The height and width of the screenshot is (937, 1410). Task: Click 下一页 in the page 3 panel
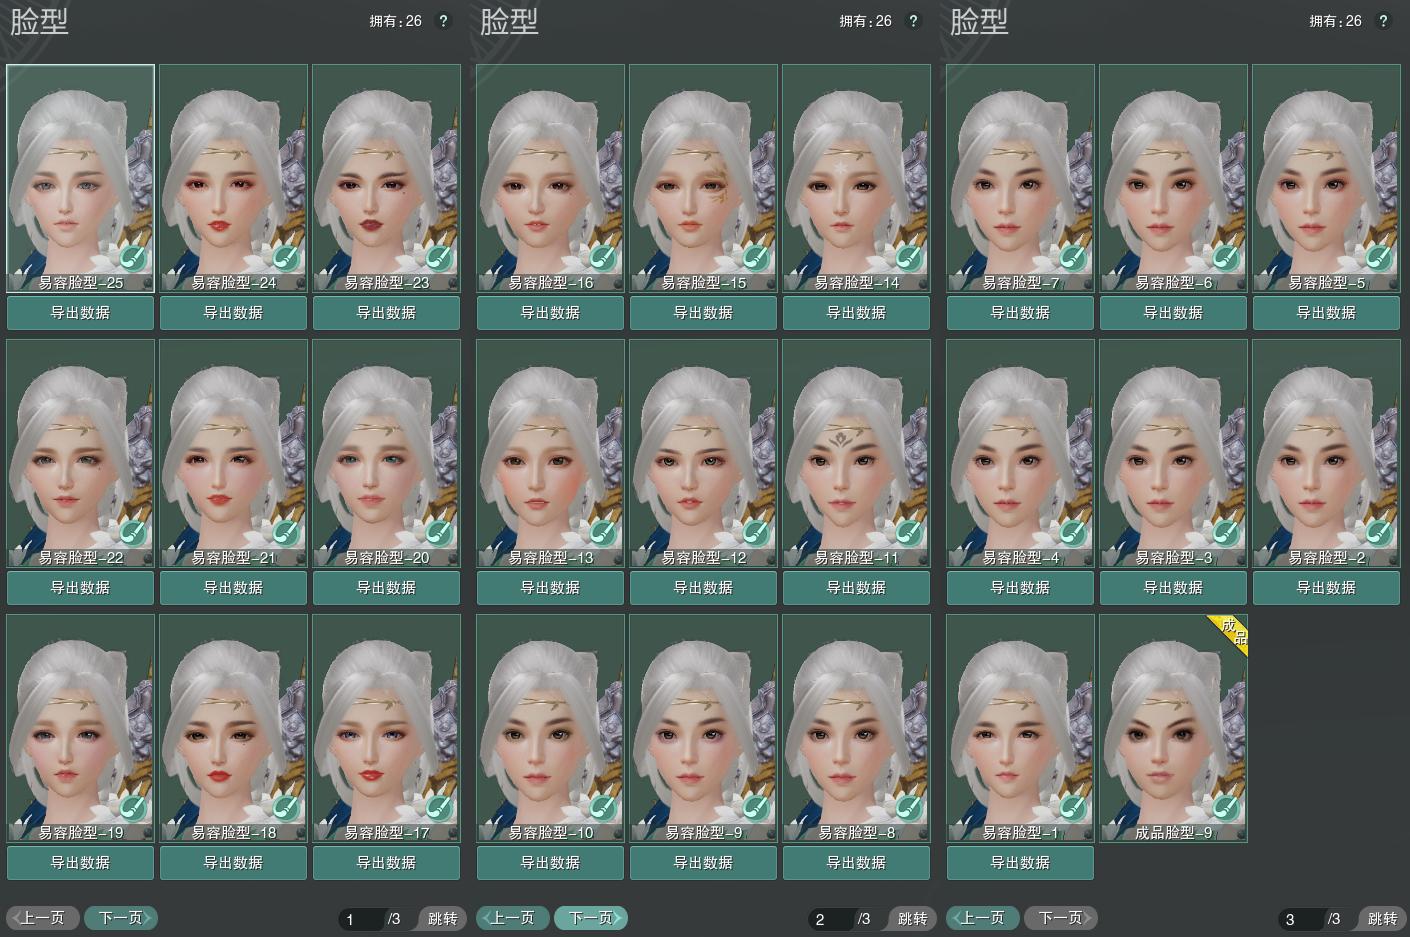click(1061, 918)
